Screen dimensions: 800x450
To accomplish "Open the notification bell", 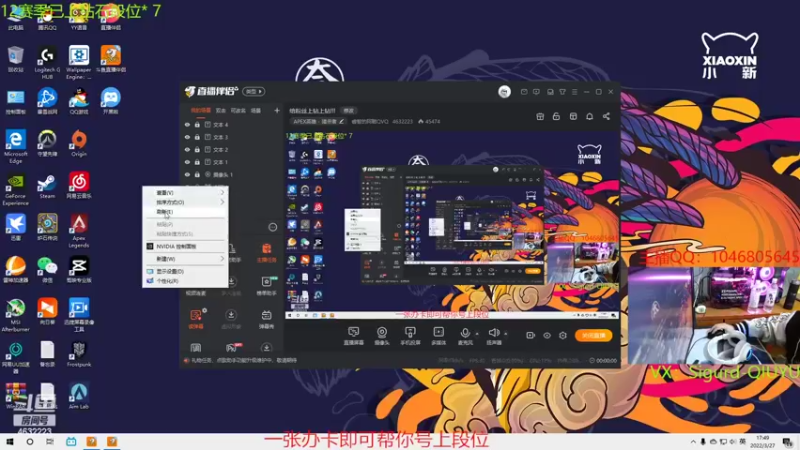I will click(x=589, y=116).
